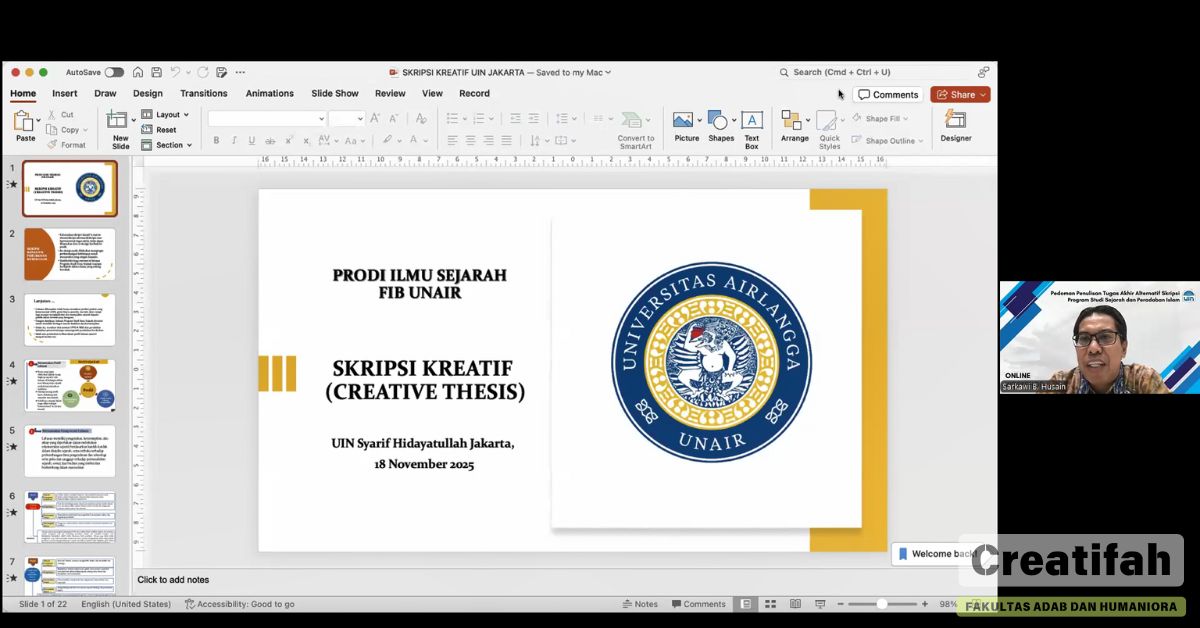Click the Comments button near Share

point(888,94)
